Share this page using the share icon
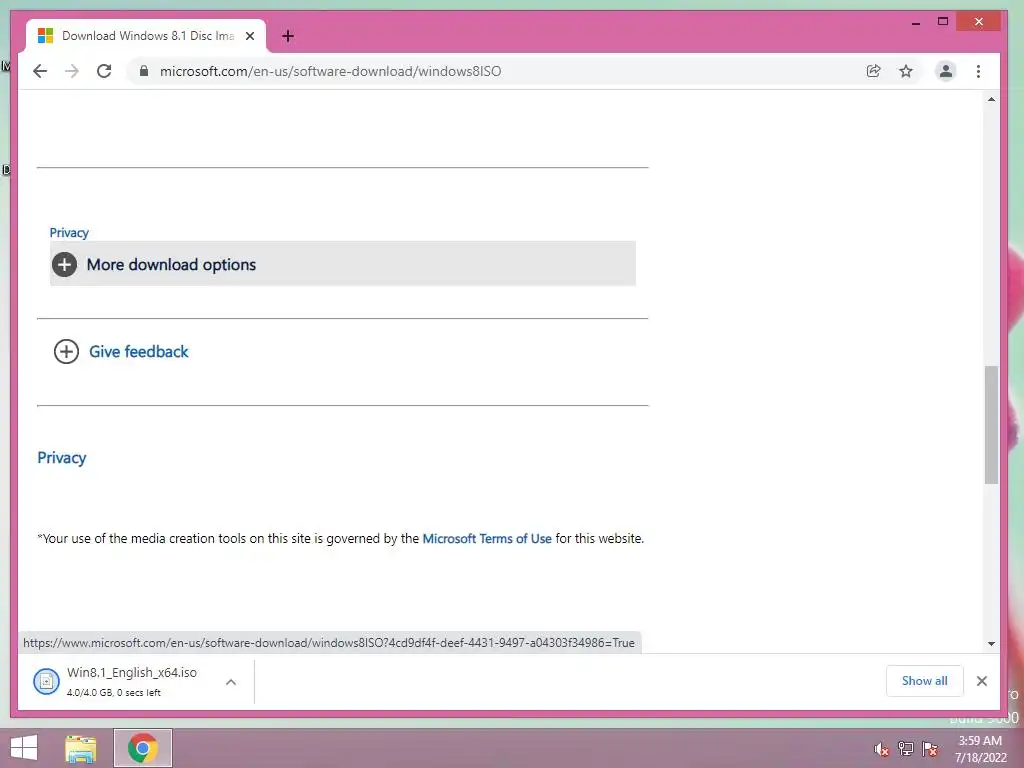1024x768 pixels. click(x=873, y=71)
